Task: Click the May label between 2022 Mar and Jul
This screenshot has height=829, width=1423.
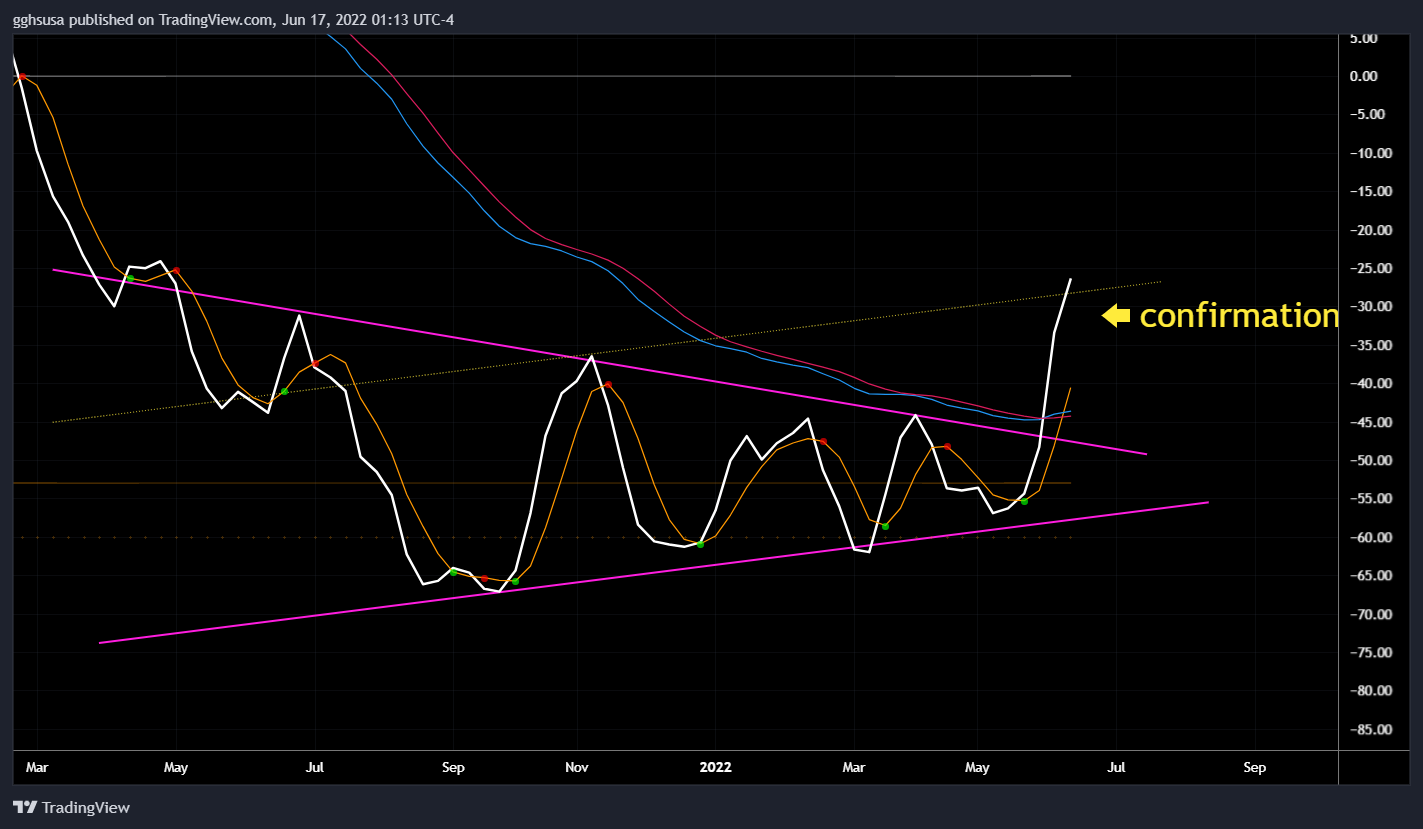Action: tap(977, 767)
